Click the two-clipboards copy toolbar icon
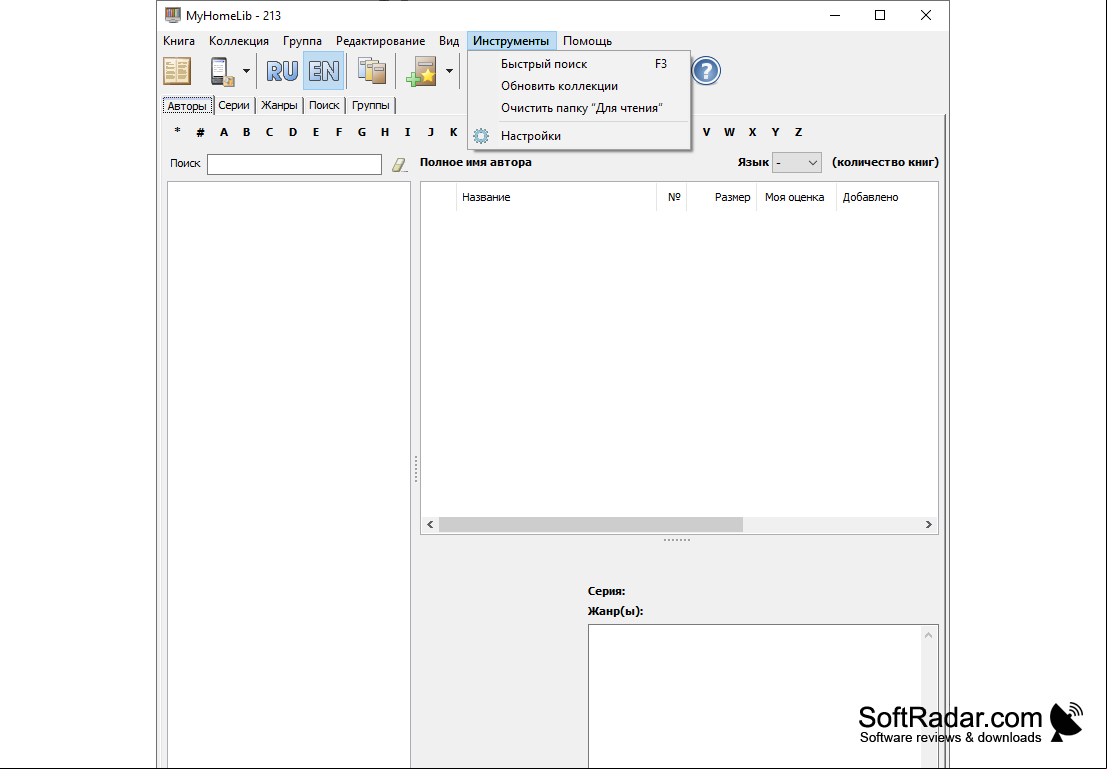The image size is (1107, 769). tap(371, 71)
